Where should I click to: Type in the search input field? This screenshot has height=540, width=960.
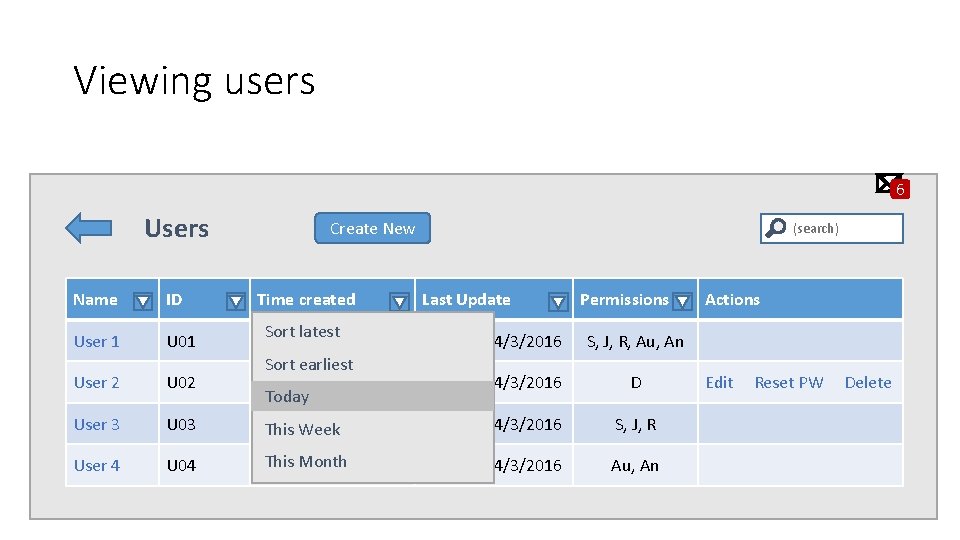pyautogui.click(x=845, y=228)
